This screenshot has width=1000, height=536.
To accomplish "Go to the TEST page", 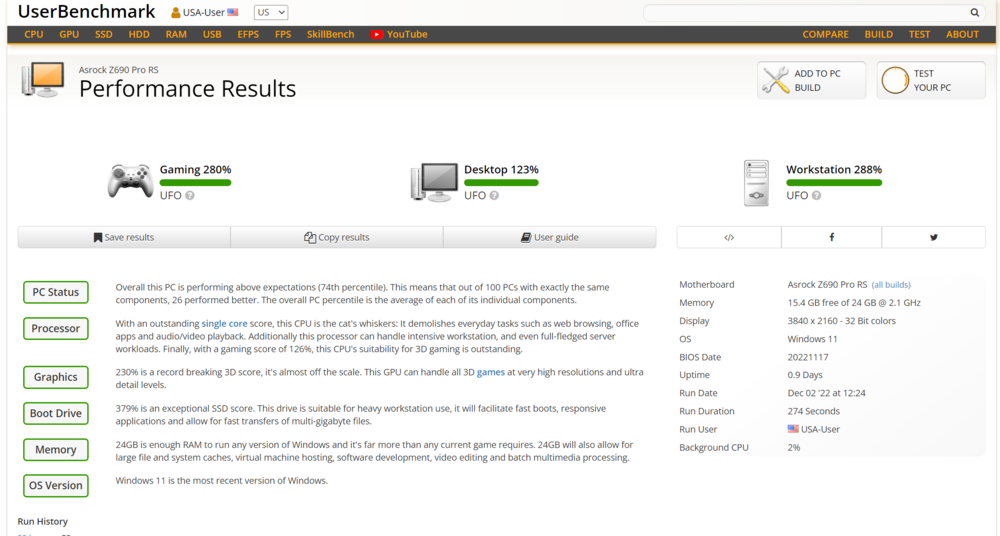I will pyautogui.click(x=919, y=34).
